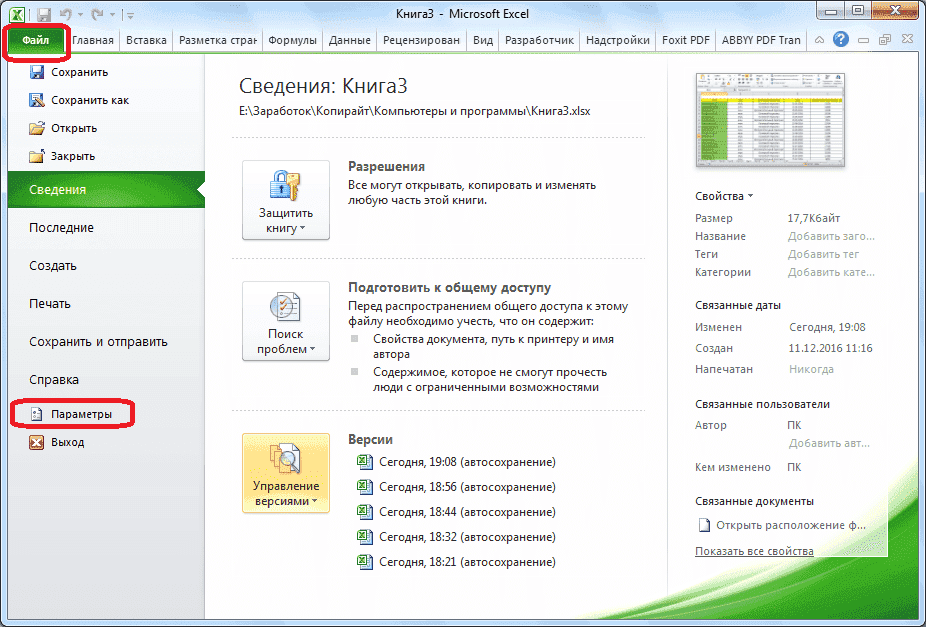Viewport: 926px width, 627px height.
Task: Click the Показать все свойства link
Action: [754, 551]
